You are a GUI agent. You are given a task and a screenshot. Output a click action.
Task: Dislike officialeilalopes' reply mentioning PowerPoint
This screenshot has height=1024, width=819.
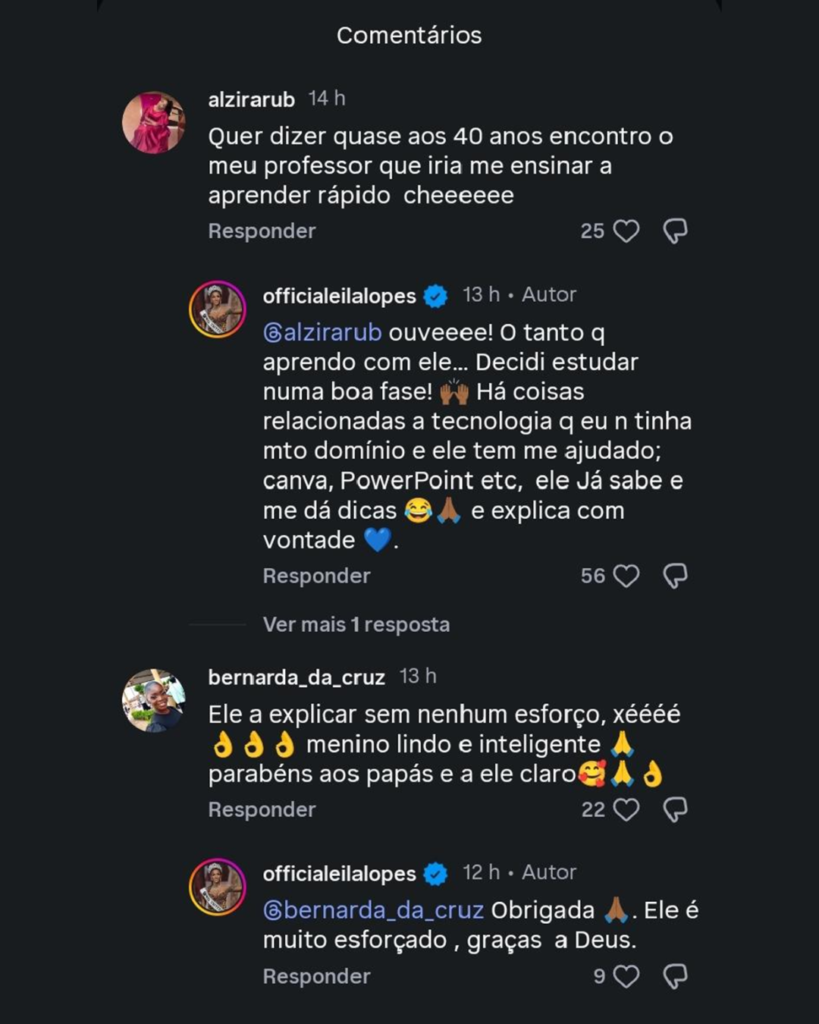click(676, 576)
